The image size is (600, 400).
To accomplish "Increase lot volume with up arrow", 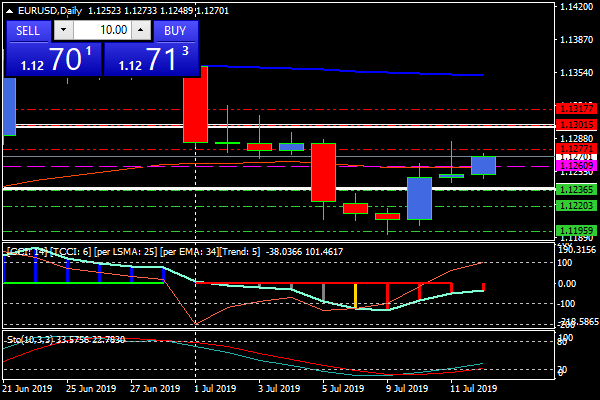I will pyautogui.click(x=141, y=30).
